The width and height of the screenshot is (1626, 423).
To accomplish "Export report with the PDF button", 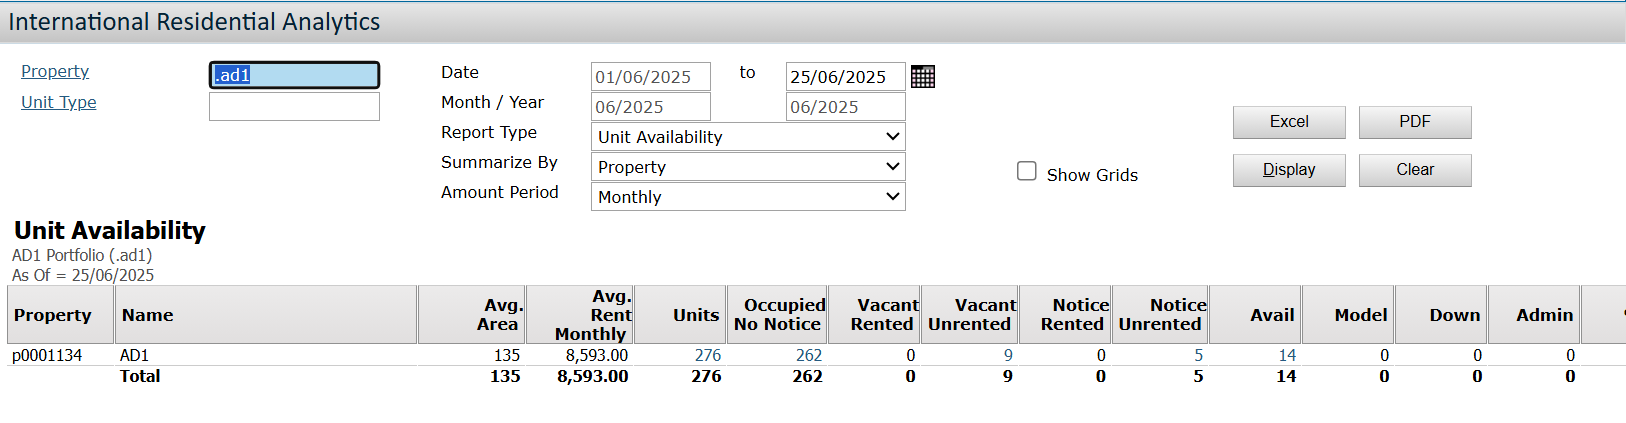I will click(x=1415, y=122).
